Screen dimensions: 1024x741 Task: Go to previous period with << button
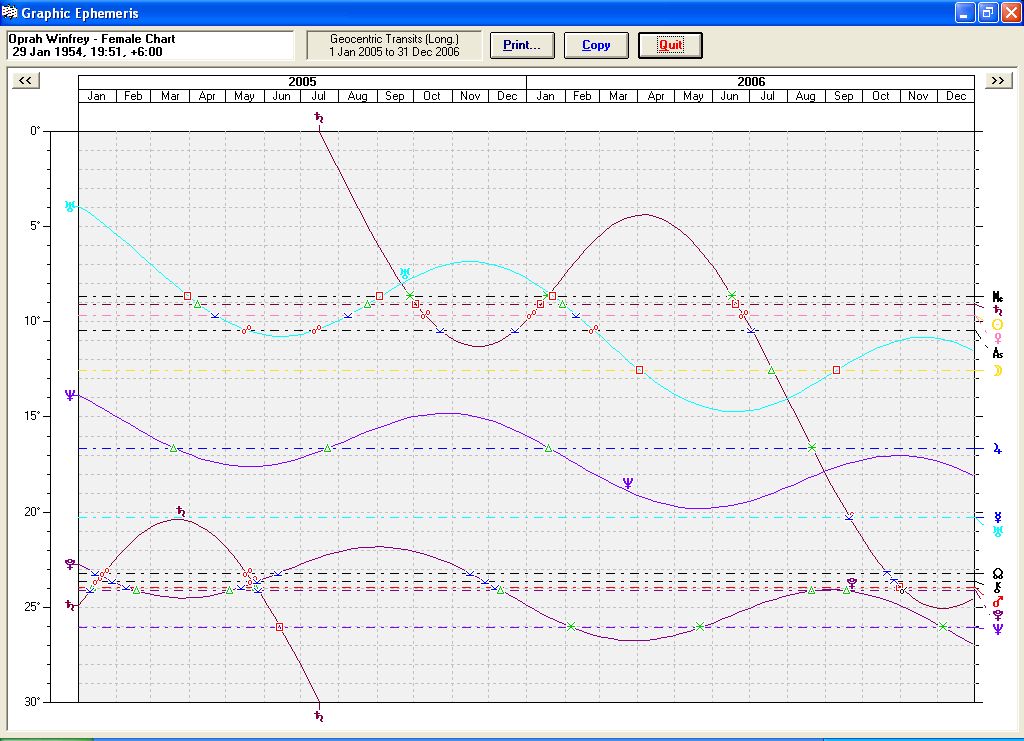(26, 81)
